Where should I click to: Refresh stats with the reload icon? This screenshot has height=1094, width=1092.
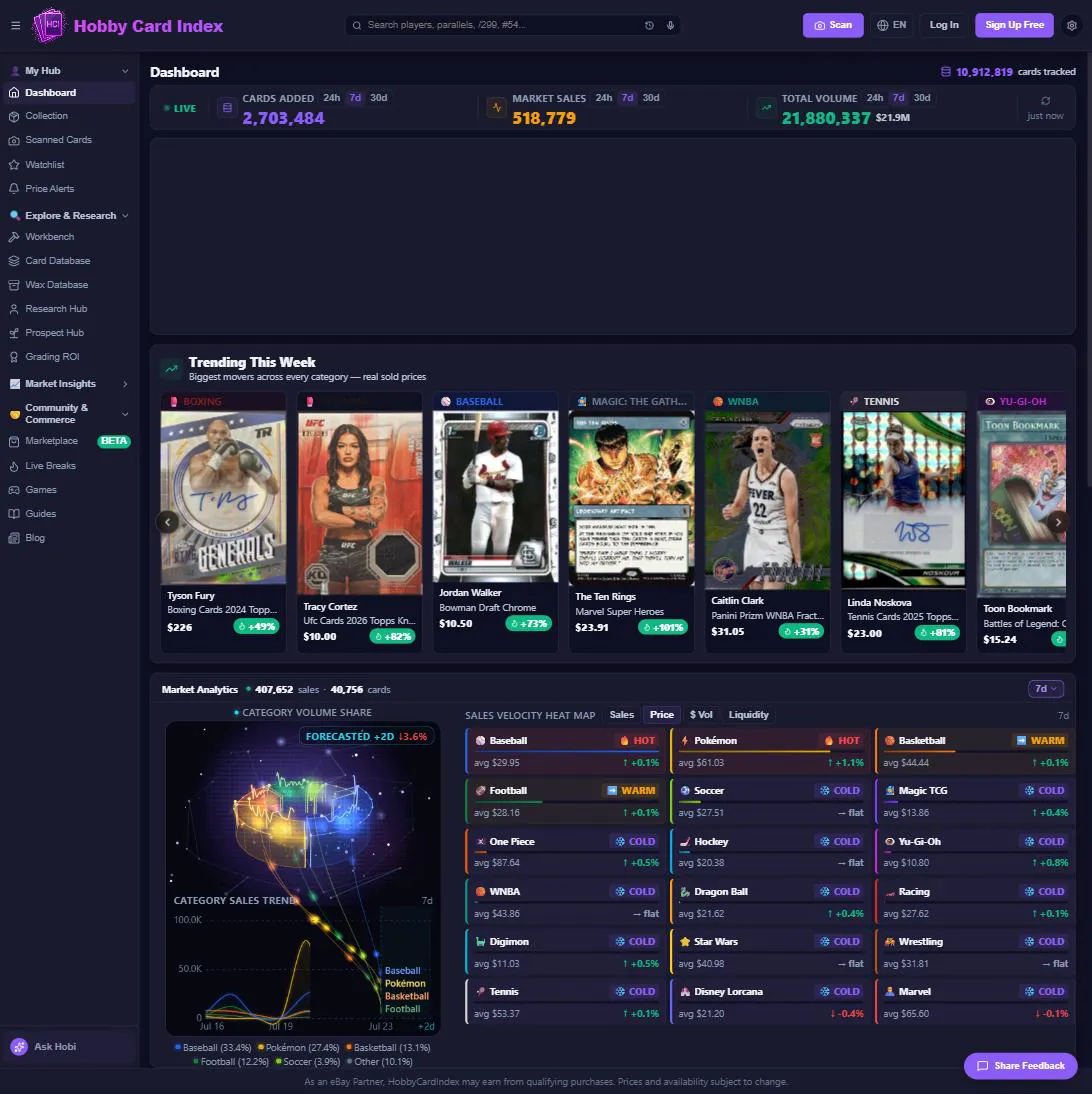tap(1045, 101)
